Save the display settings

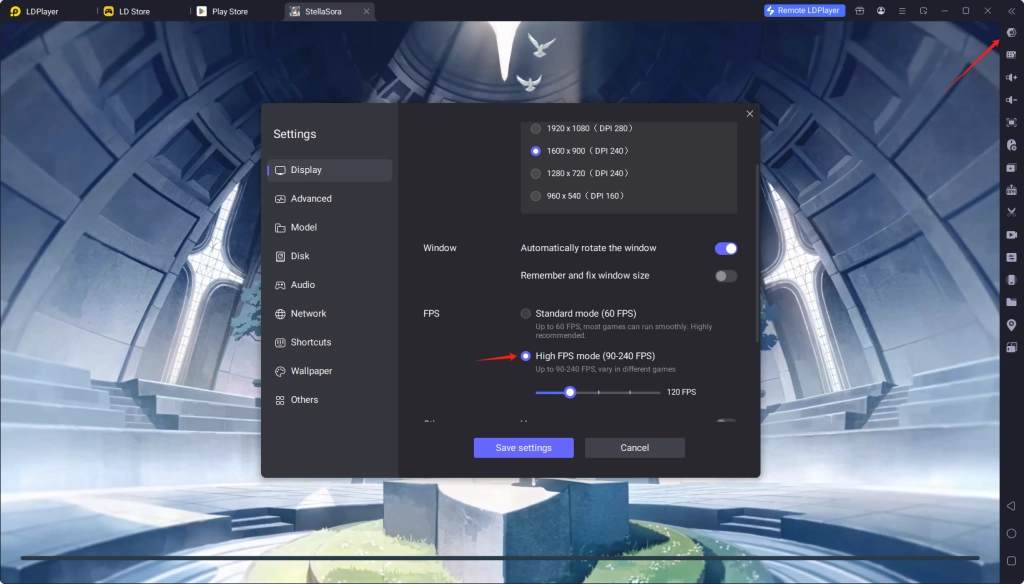(x=523, y=447)
